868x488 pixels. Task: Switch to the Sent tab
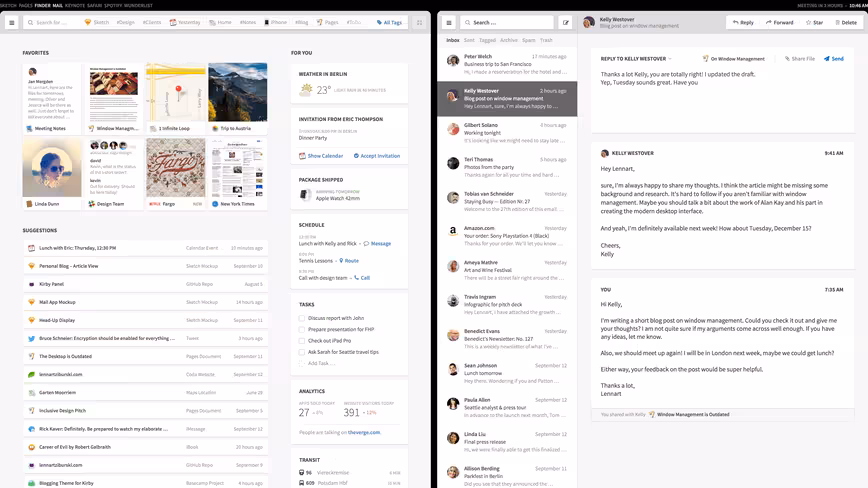[469, 40]
